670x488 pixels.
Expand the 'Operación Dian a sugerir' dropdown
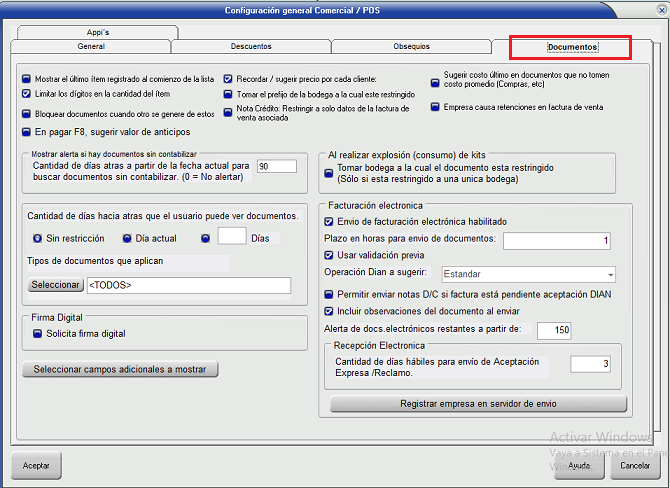609,274
